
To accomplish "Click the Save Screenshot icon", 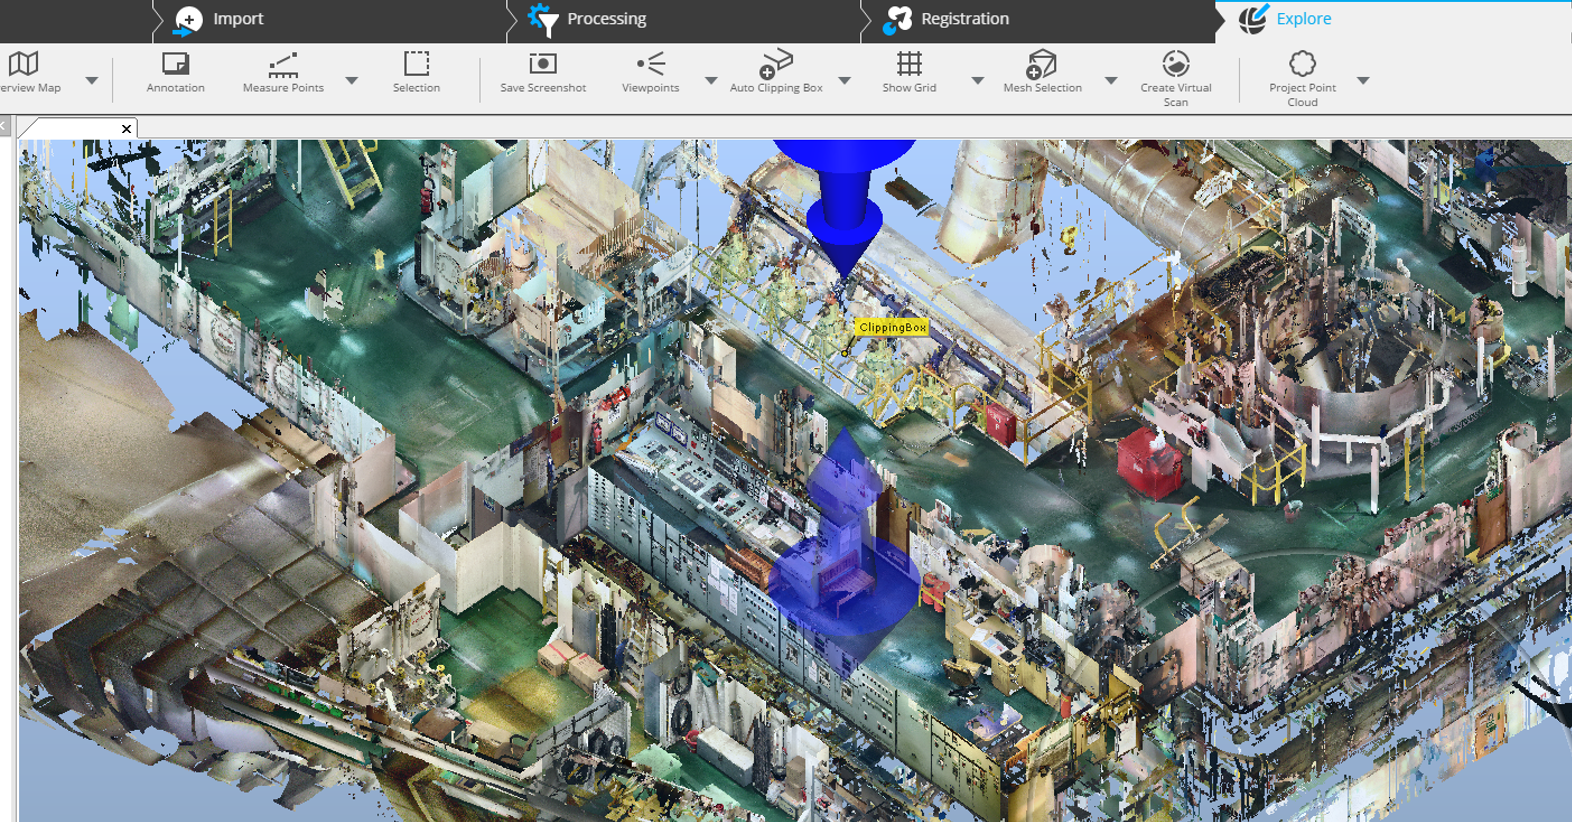I will (x=542, y=66).
